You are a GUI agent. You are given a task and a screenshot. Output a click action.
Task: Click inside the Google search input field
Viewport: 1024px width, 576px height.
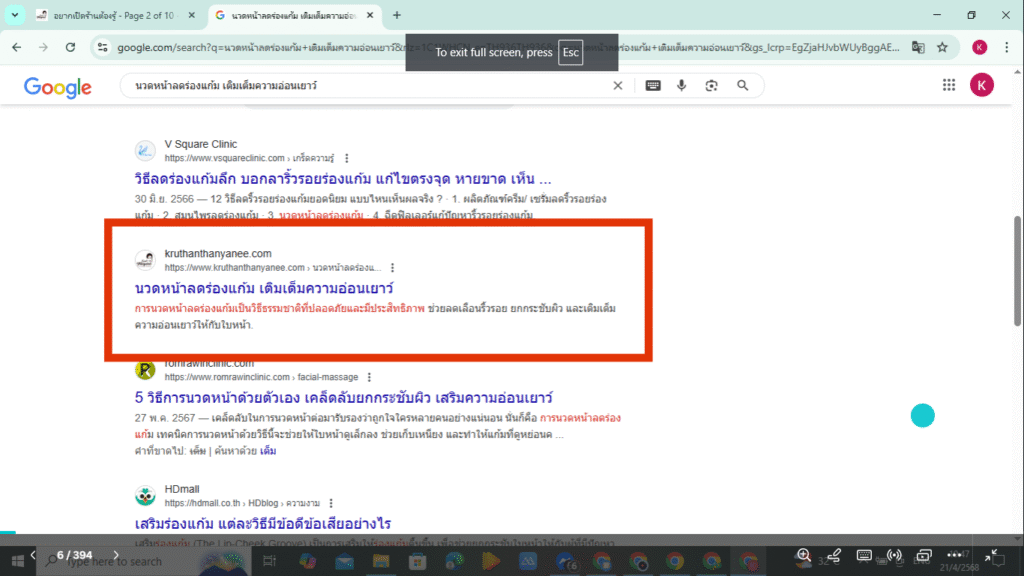(x=350, y=85)
